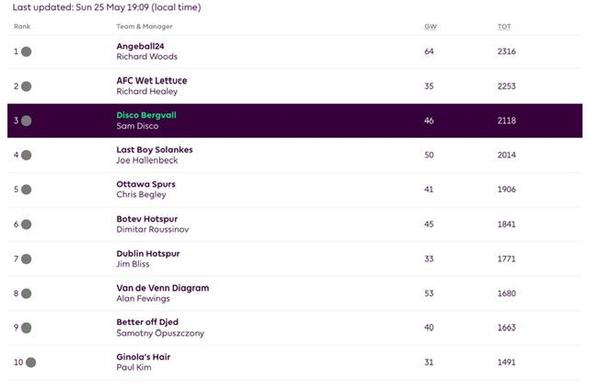Image resolution: width=589 pixels, height=391 pixels.
Task: Click the rank movement icon for Last Boy Solankes
Action: coord(26,155)
